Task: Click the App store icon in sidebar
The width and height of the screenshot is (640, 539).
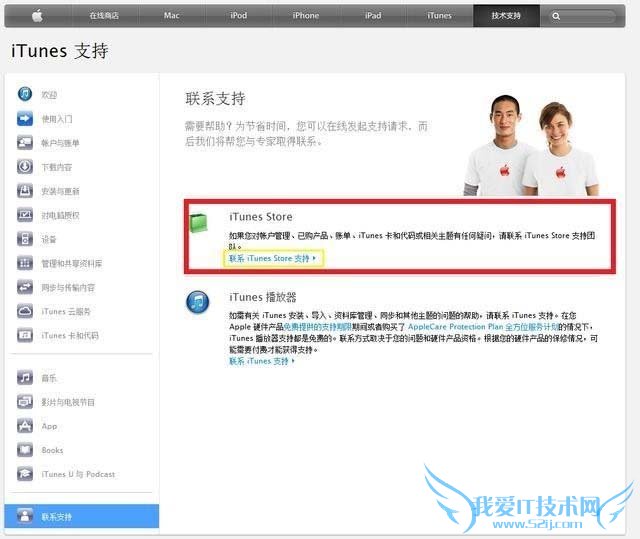Action: pos(25,426)
